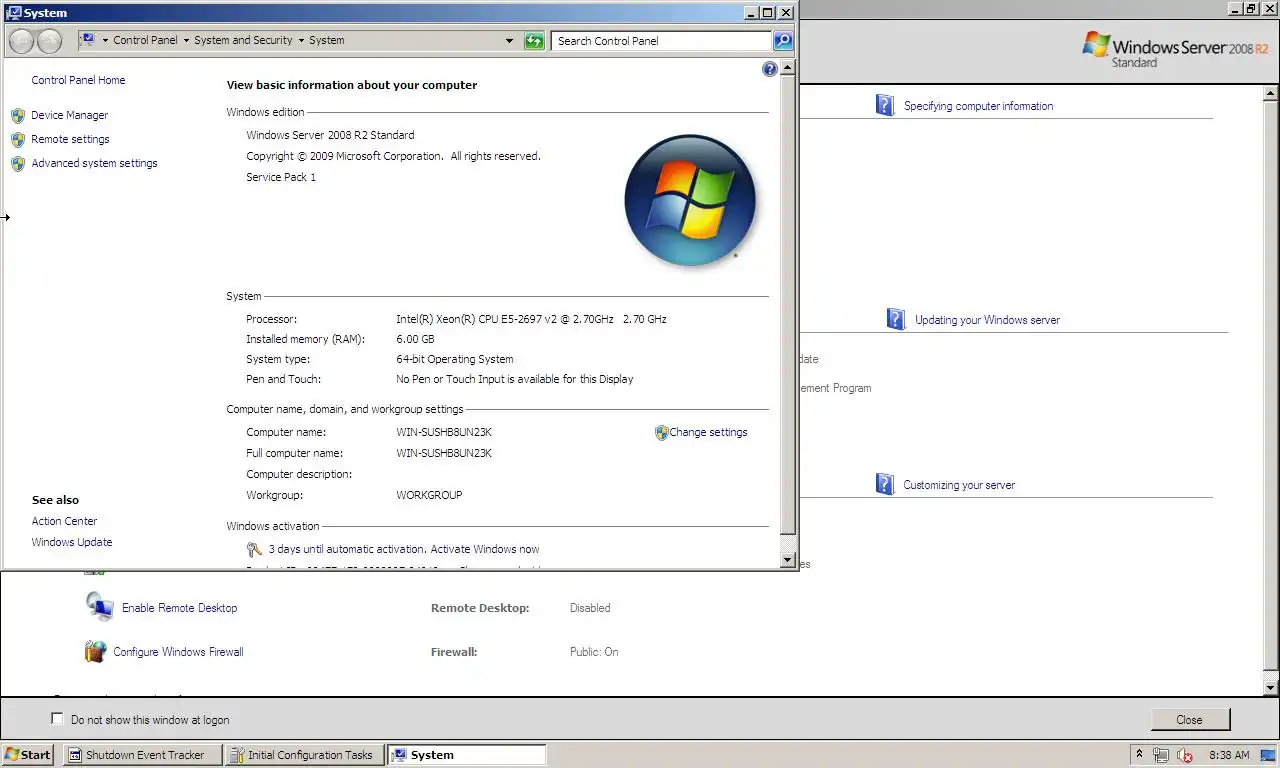Click the Enable Remote Desktop link
Image resolution: width=1280 pixels, height=768 pixels.
pos(180,608)
